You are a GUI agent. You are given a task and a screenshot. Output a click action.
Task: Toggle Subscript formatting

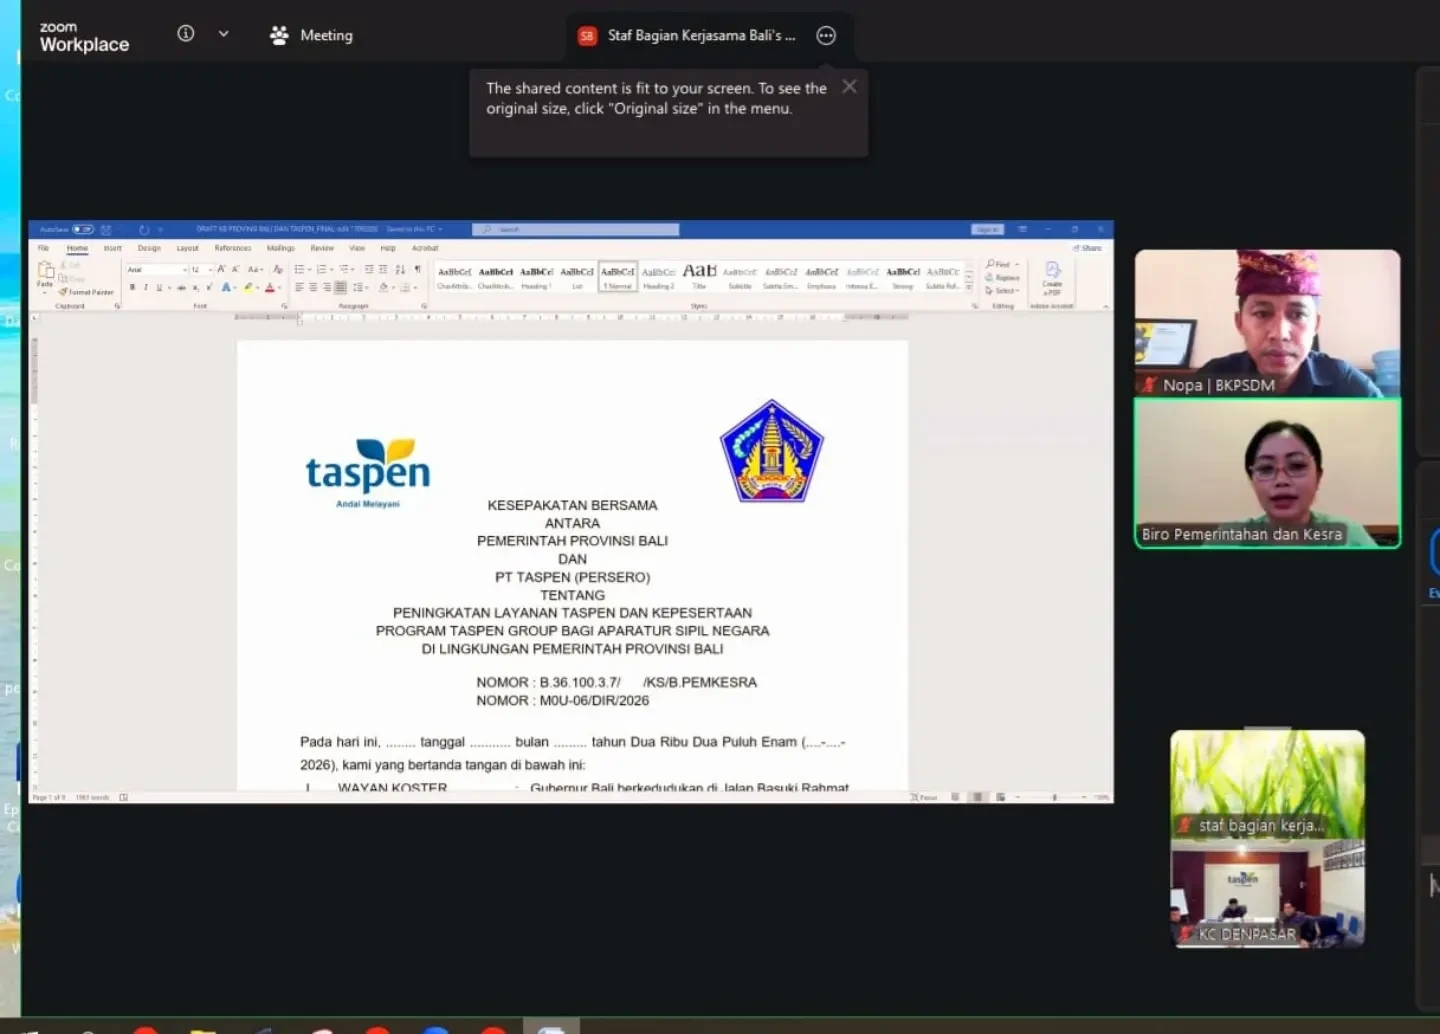(x=195, y=287)
